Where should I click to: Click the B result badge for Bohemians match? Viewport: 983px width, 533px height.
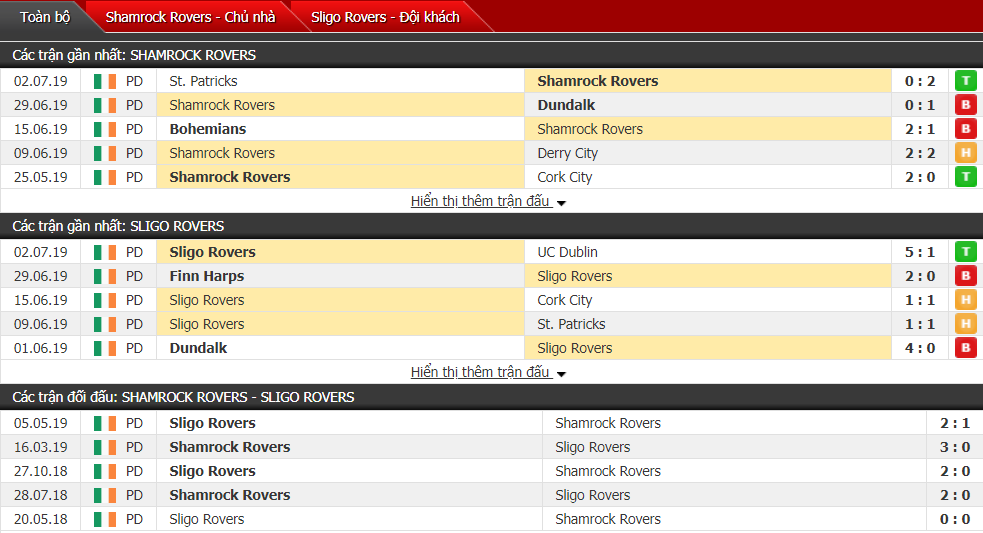pyautogui.click(x=965, y=129)
